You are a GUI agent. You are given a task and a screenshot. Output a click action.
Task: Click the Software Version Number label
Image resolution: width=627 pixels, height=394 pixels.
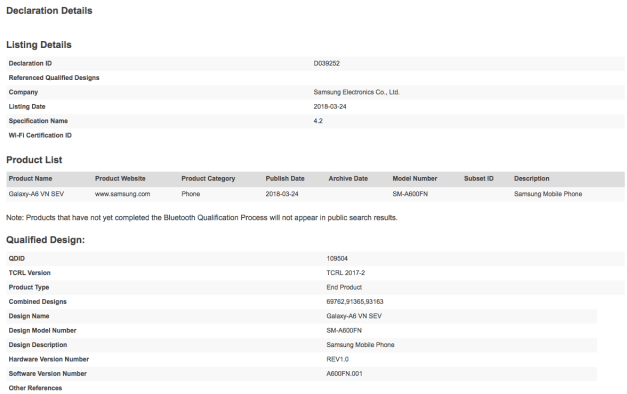tap(48, 374)
